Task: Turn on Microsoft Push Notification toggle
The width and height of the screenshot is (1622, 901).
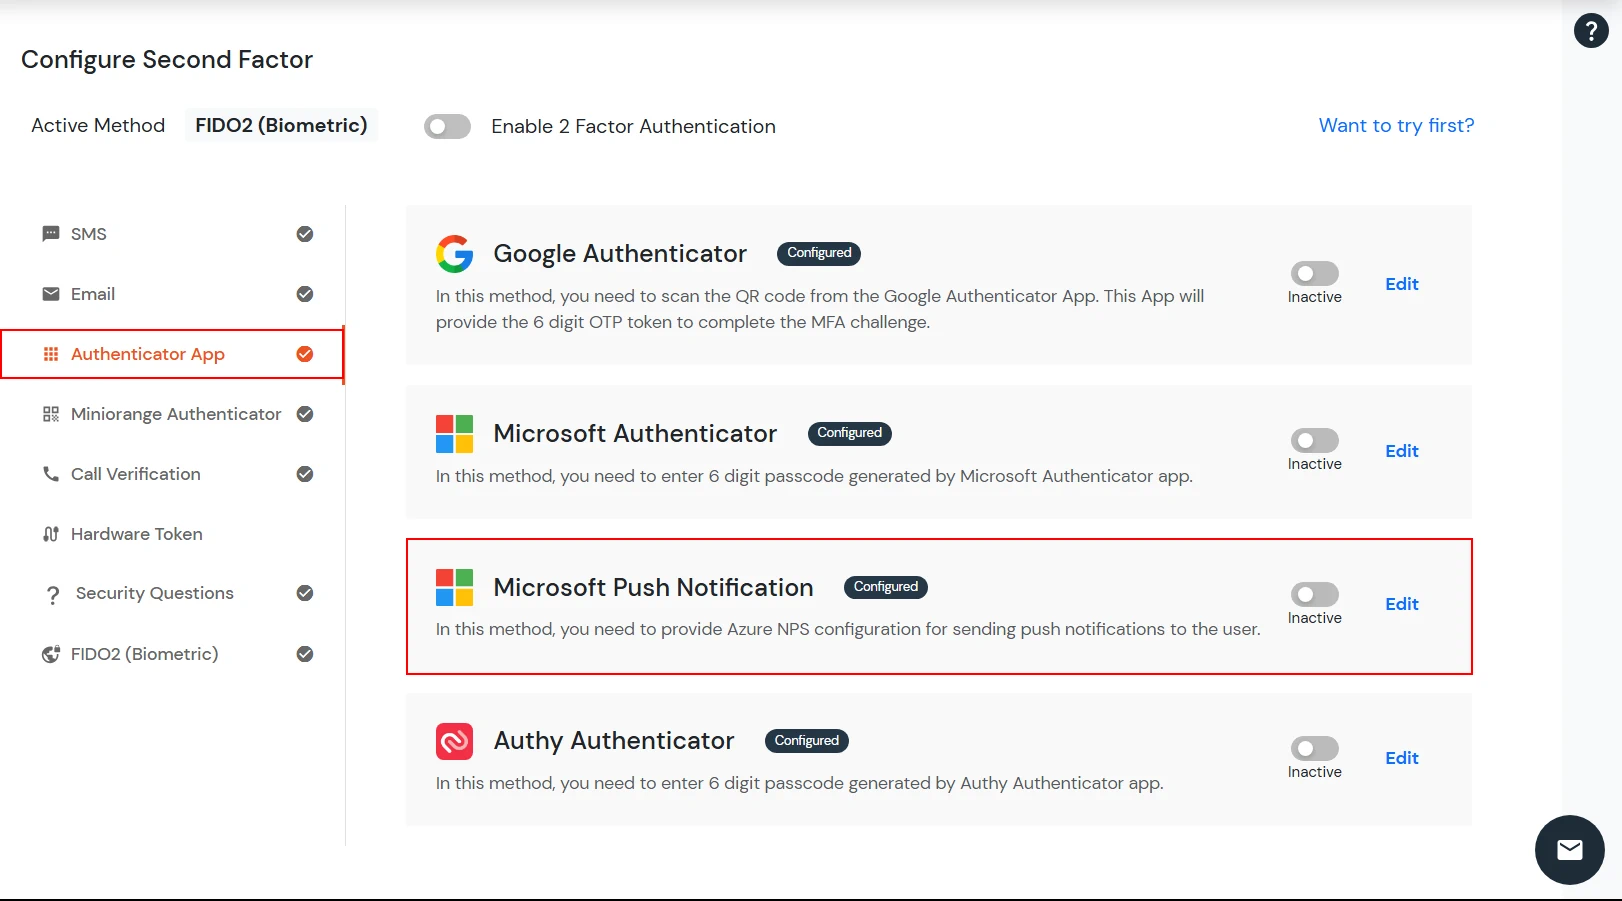Action: tap(1314, 595)
